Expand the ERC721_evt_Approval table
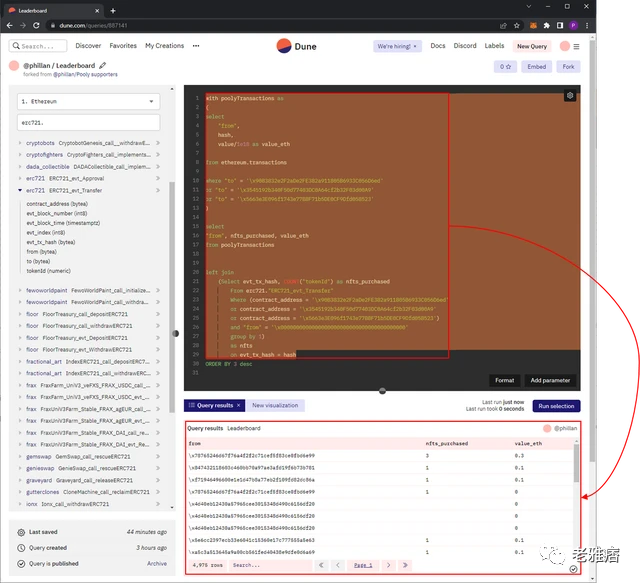 (20, 178)
